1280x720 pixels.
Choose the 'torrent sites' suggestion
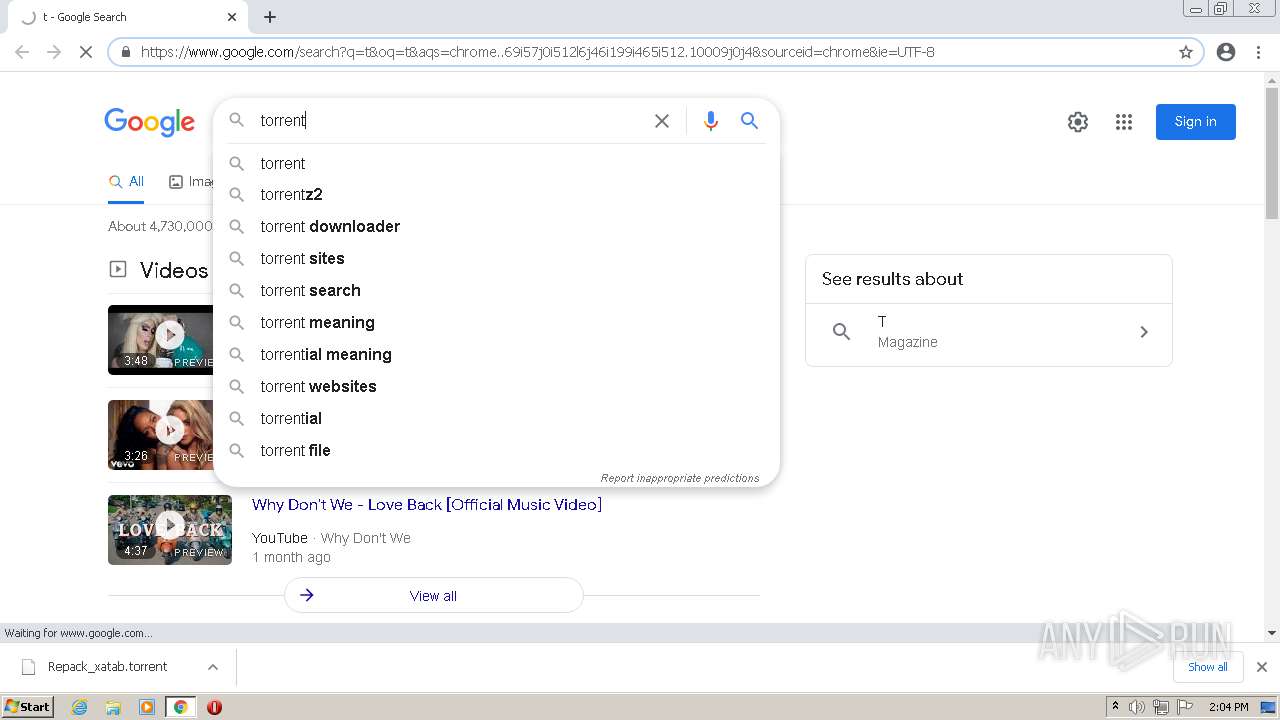[x=496, y=259]
